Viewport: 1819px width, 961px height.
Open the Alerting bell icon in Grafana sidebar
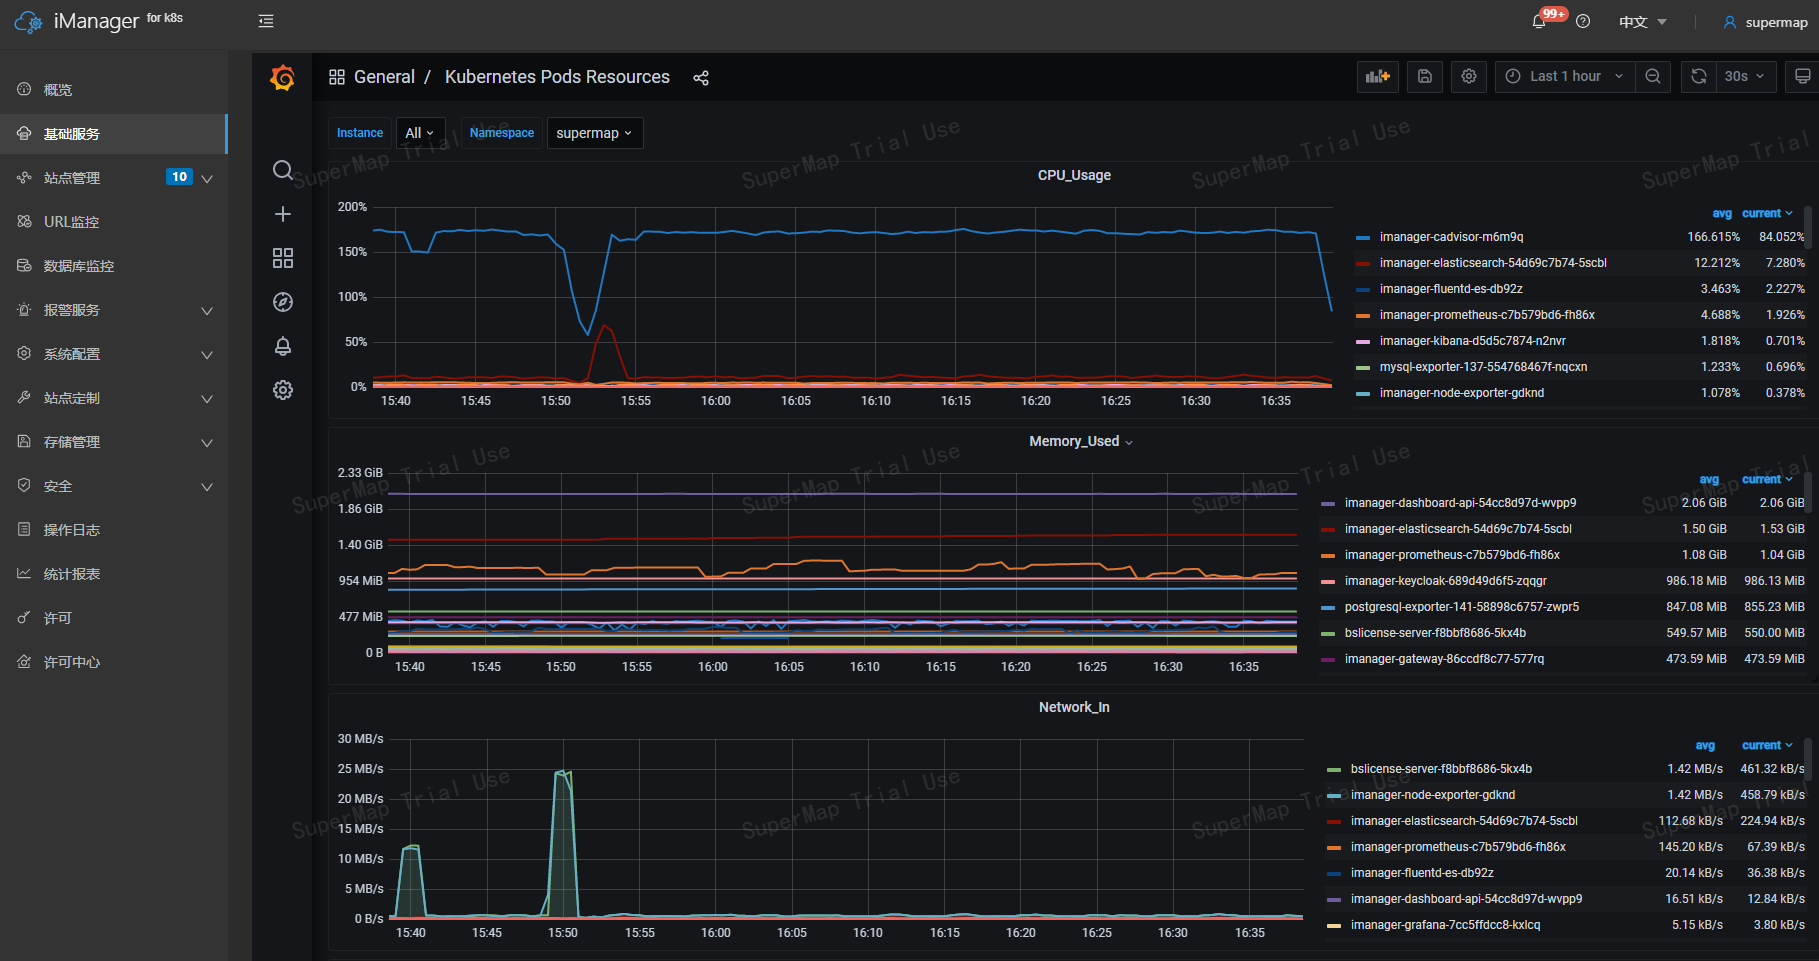pos(283,346)
